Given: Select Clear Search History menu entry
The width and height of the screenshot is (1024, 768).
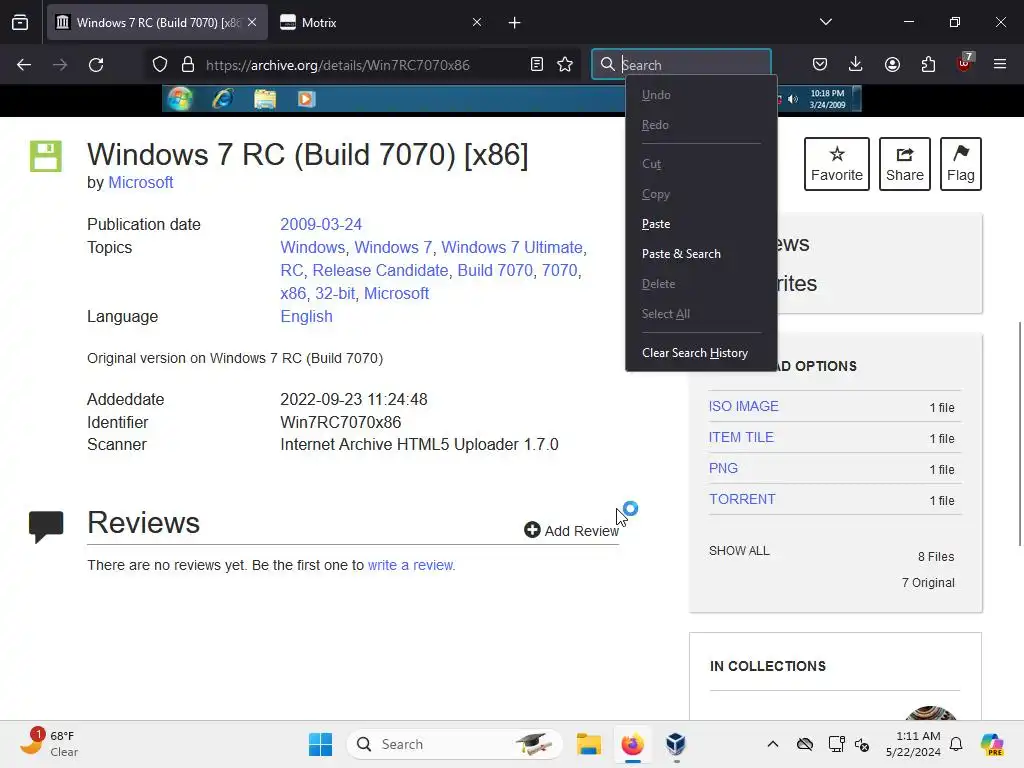Looking at the screenshot, I should click(x=701, y=353).
